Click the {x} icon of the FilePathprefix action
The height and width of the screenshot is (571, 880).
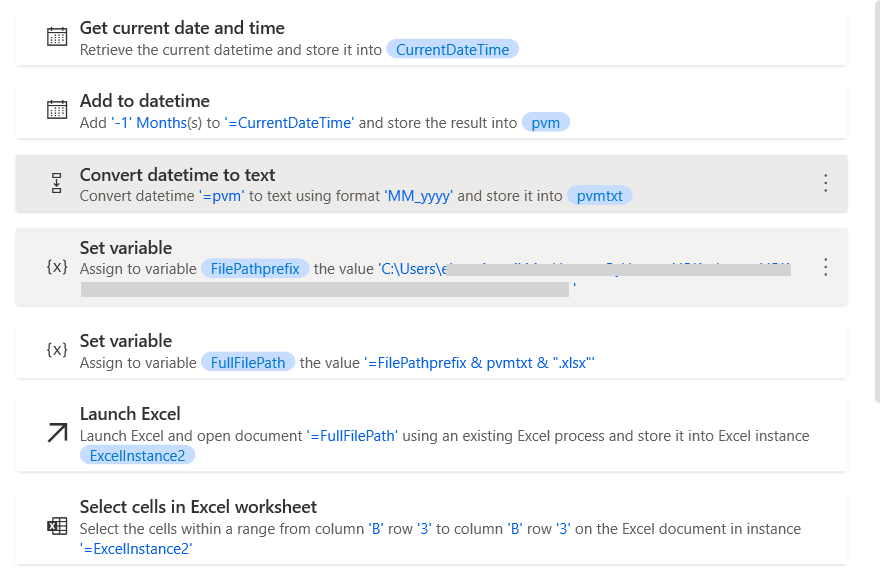click(x=57, y=267)
